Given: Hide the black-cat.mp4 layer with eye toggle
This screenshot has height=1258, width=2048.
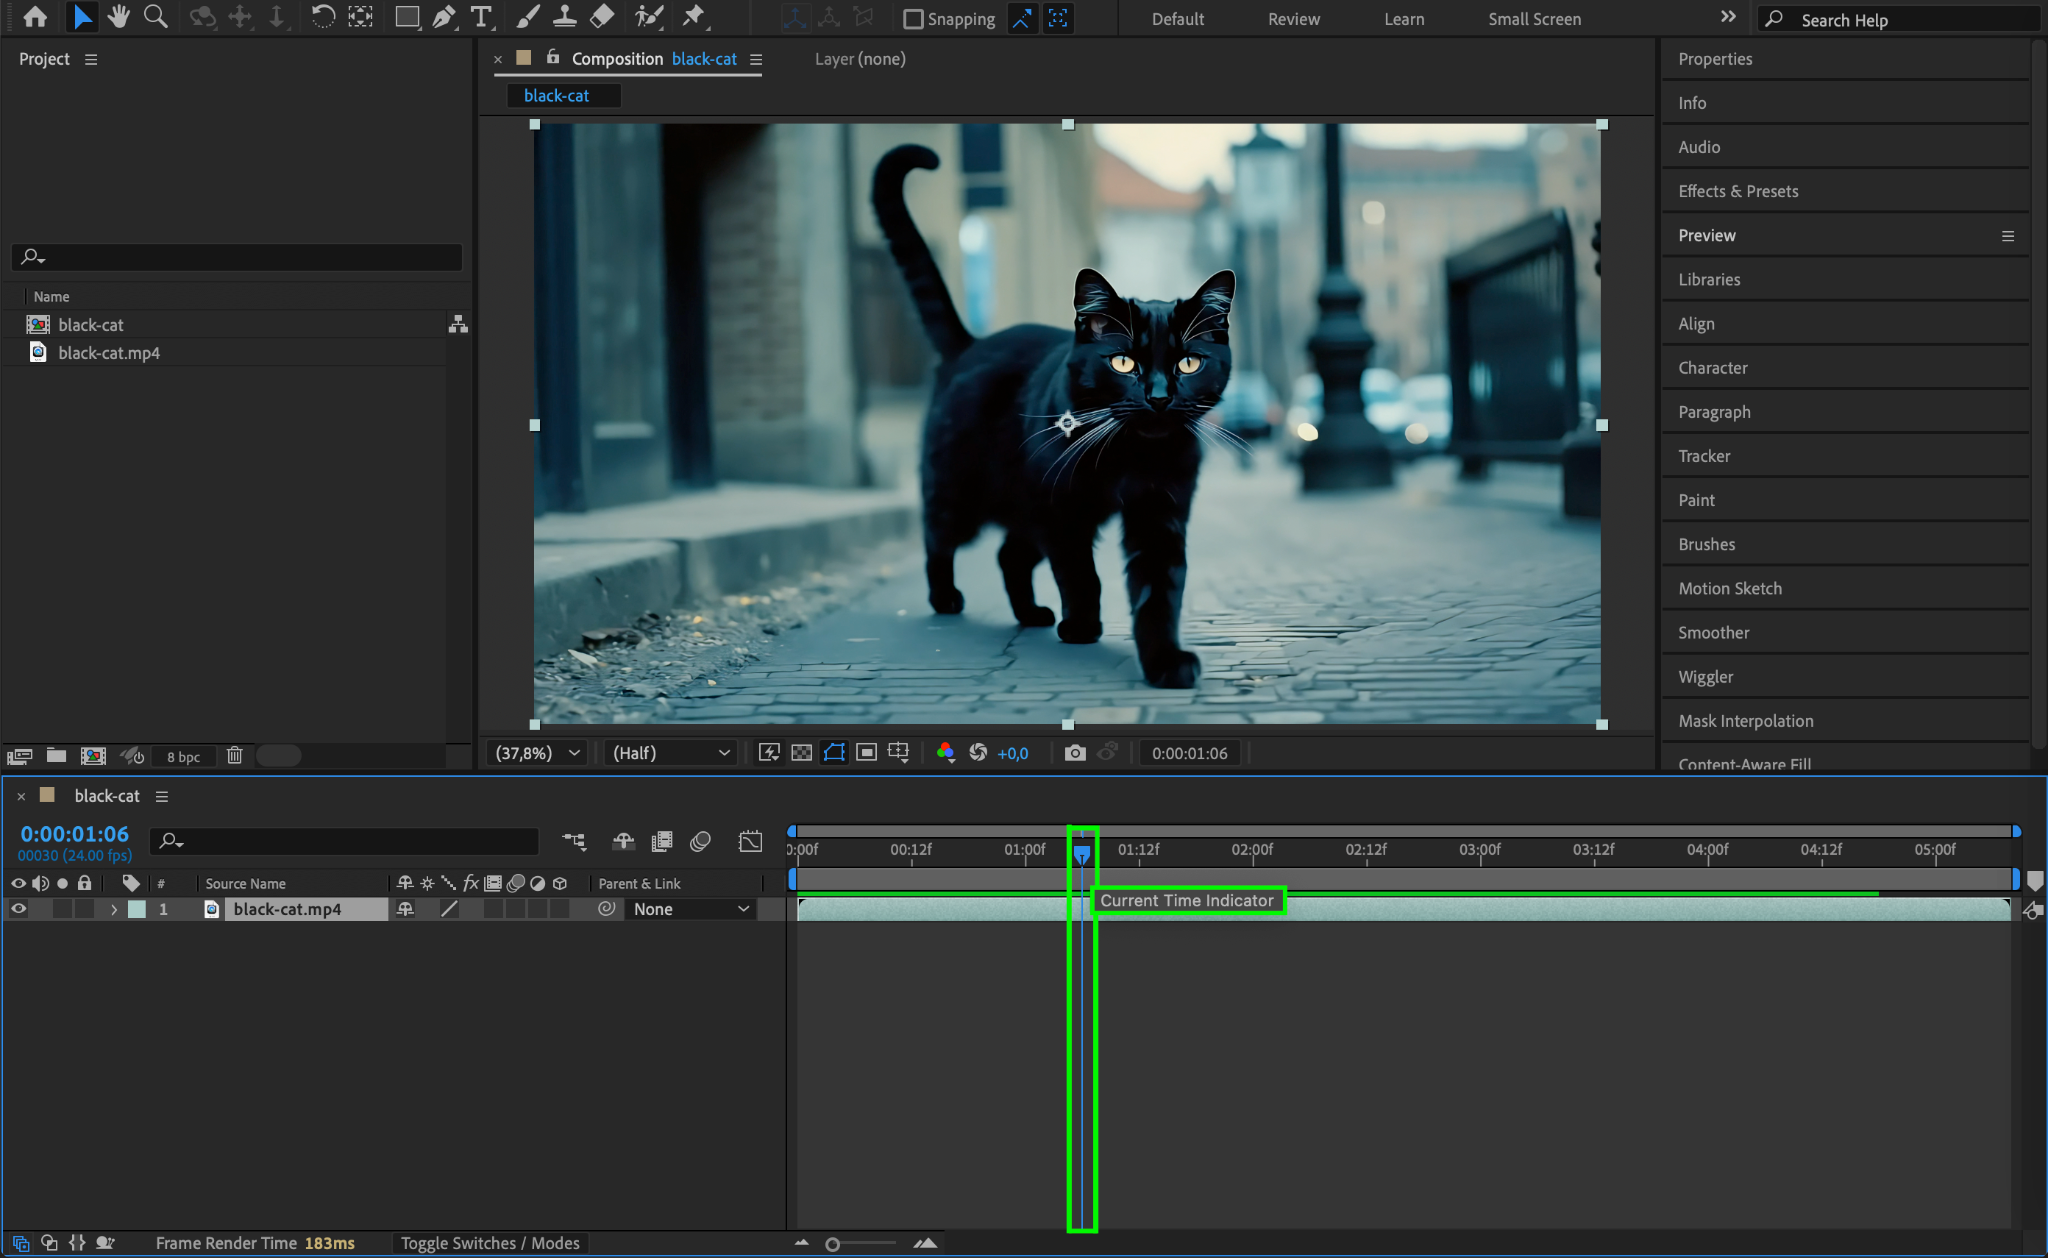Looking at the screenshot, I should [x=18, y=909].
